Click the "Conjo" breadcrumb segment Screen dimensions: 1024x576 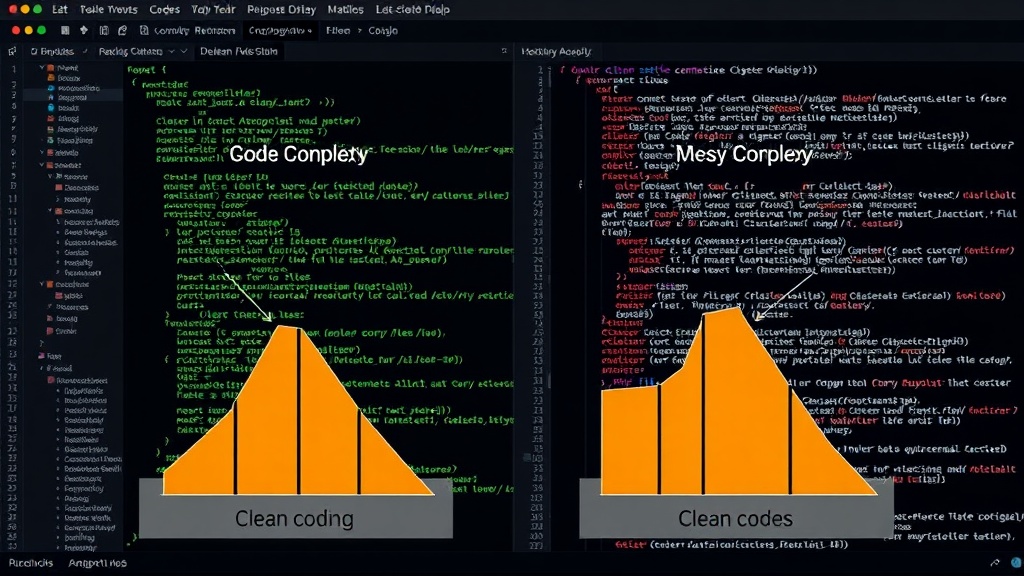point(383,31)
